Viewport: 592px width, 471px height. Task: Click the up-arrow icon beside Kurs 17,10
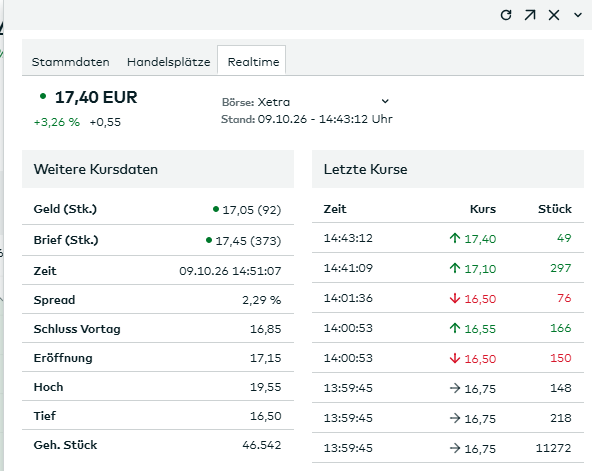pyautogui.click(x=455, y=268)
